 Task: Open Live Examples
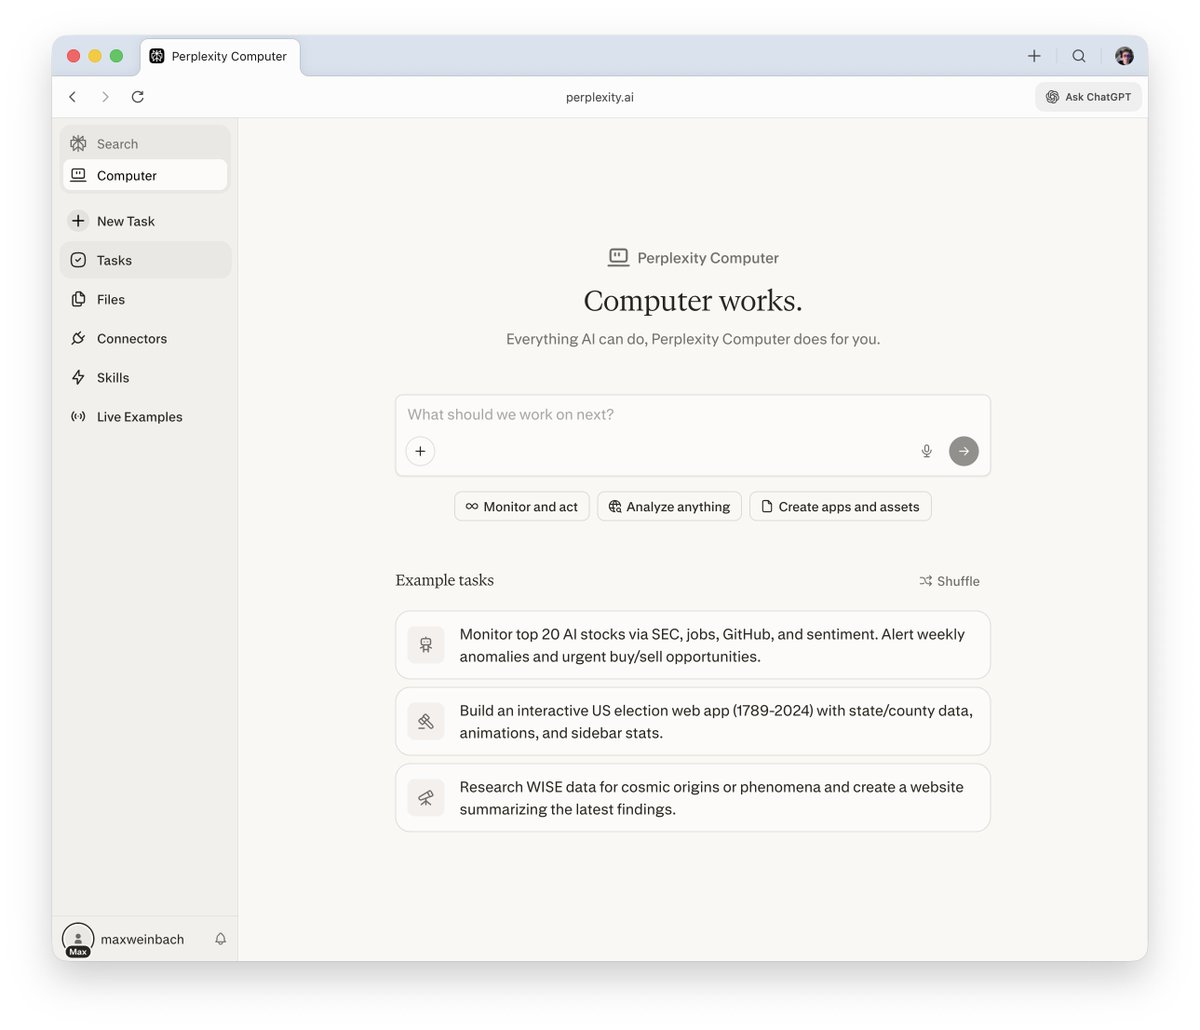click(145, 417)
